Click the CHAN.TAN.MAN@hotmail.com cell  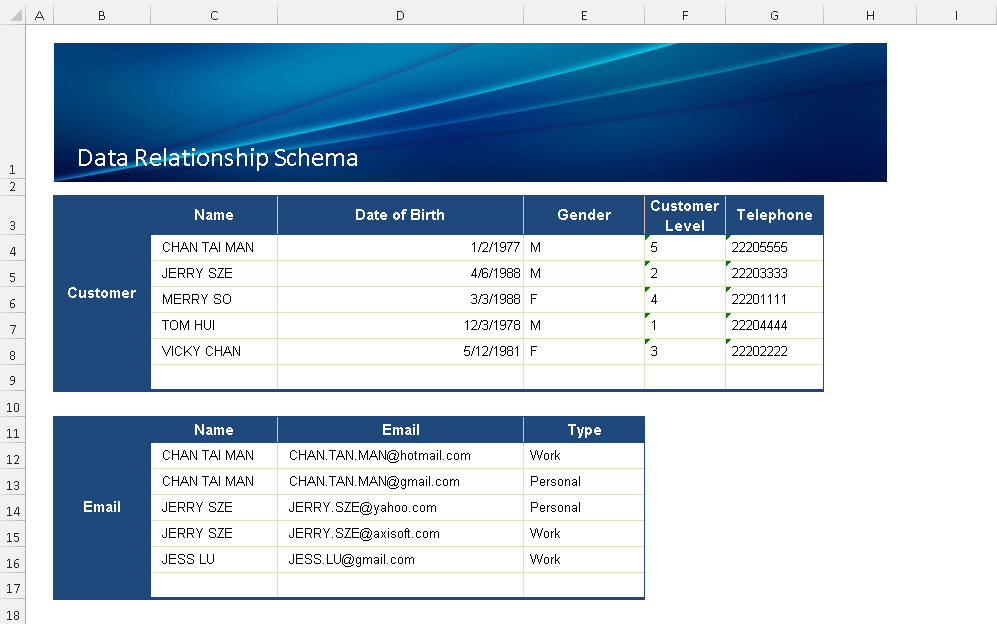pos(400,456)
